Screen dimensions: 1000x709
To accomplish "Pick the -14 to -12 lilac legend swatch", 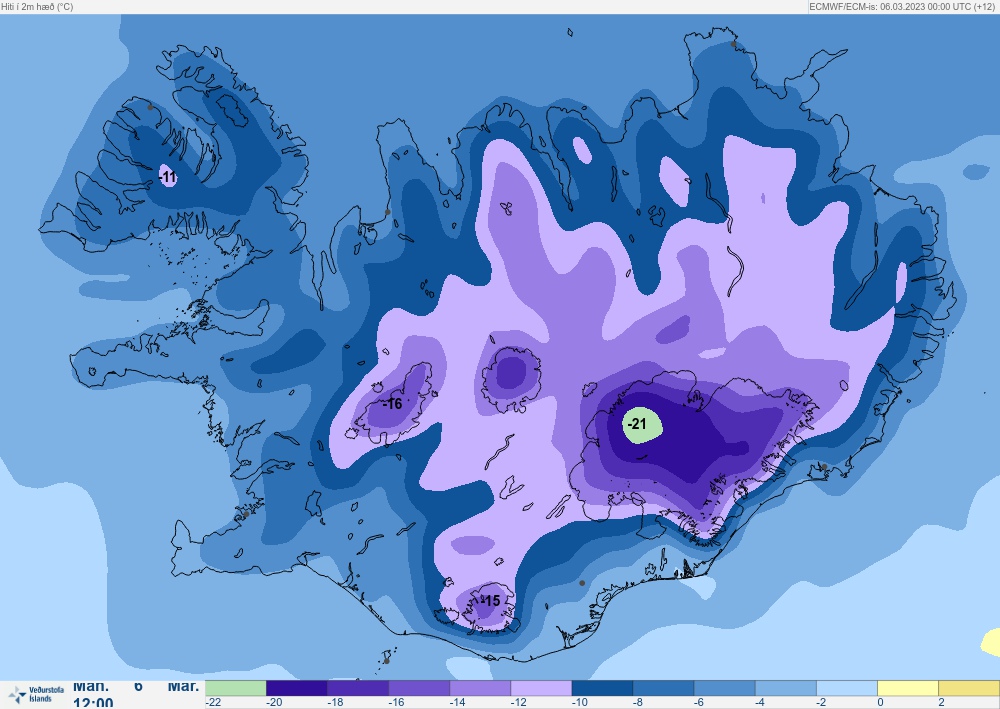I will 480,688.
